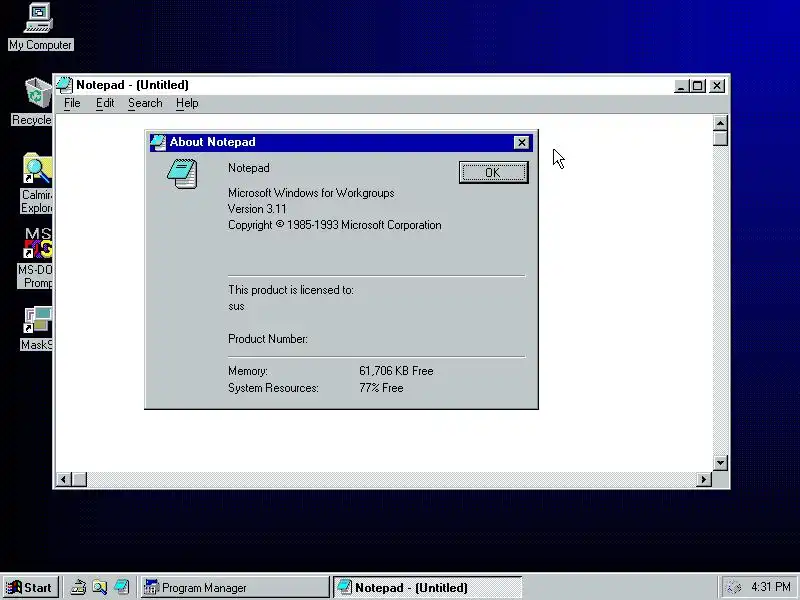This screenshot has height=600, width=800.
Task: Click 'Product Number:' label
Action: point(268,339)
